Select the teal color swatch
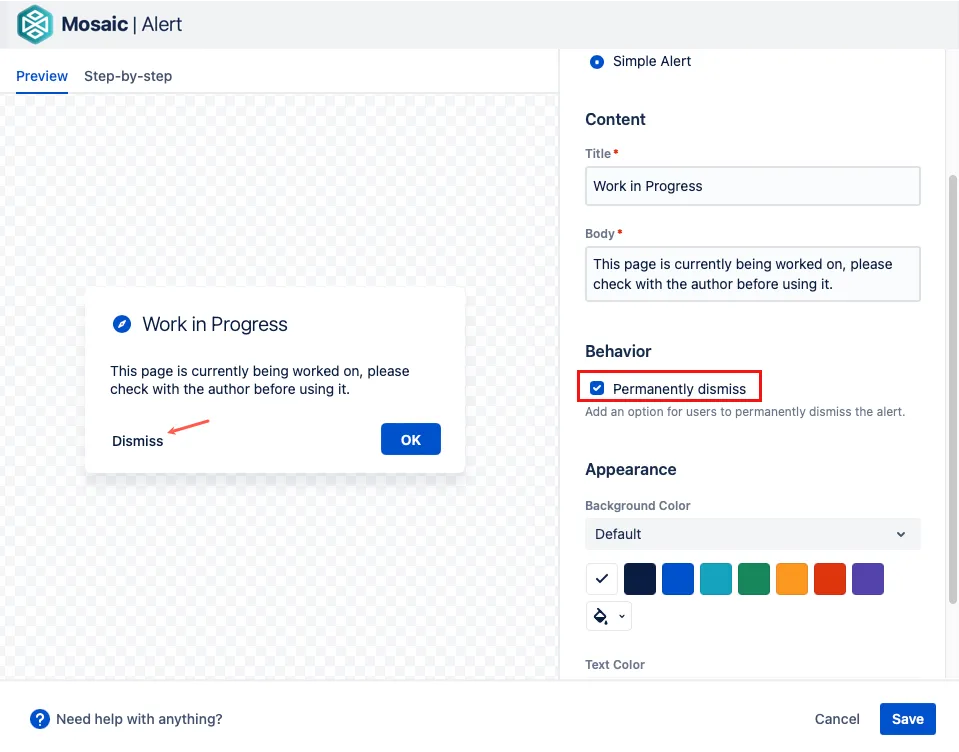 click(x=716, y=578)
